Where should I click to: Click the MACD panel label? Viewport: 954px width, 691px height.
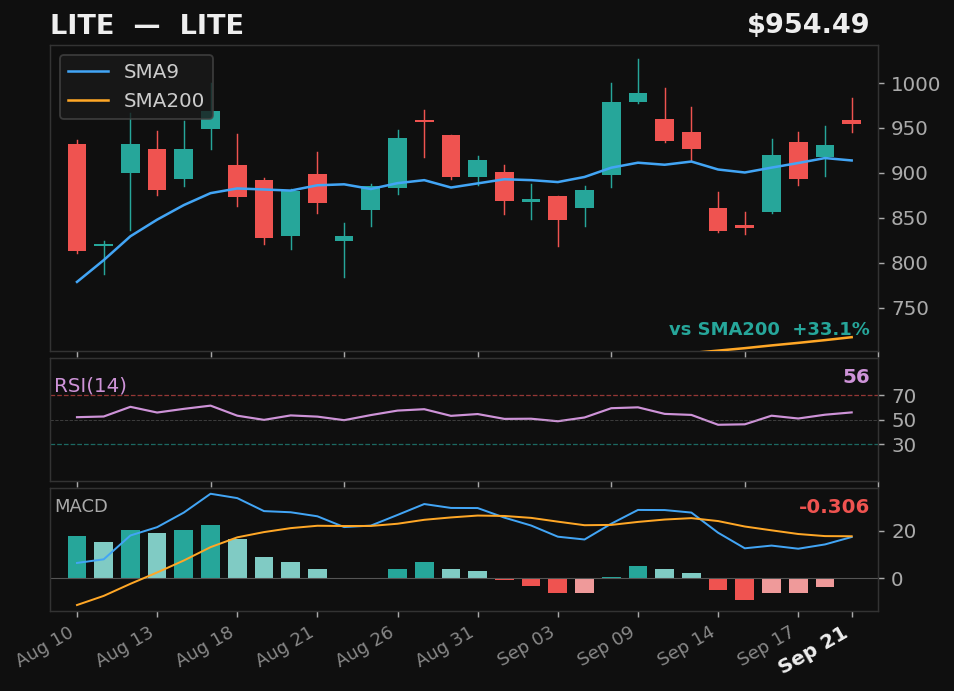tap(81, 506)
